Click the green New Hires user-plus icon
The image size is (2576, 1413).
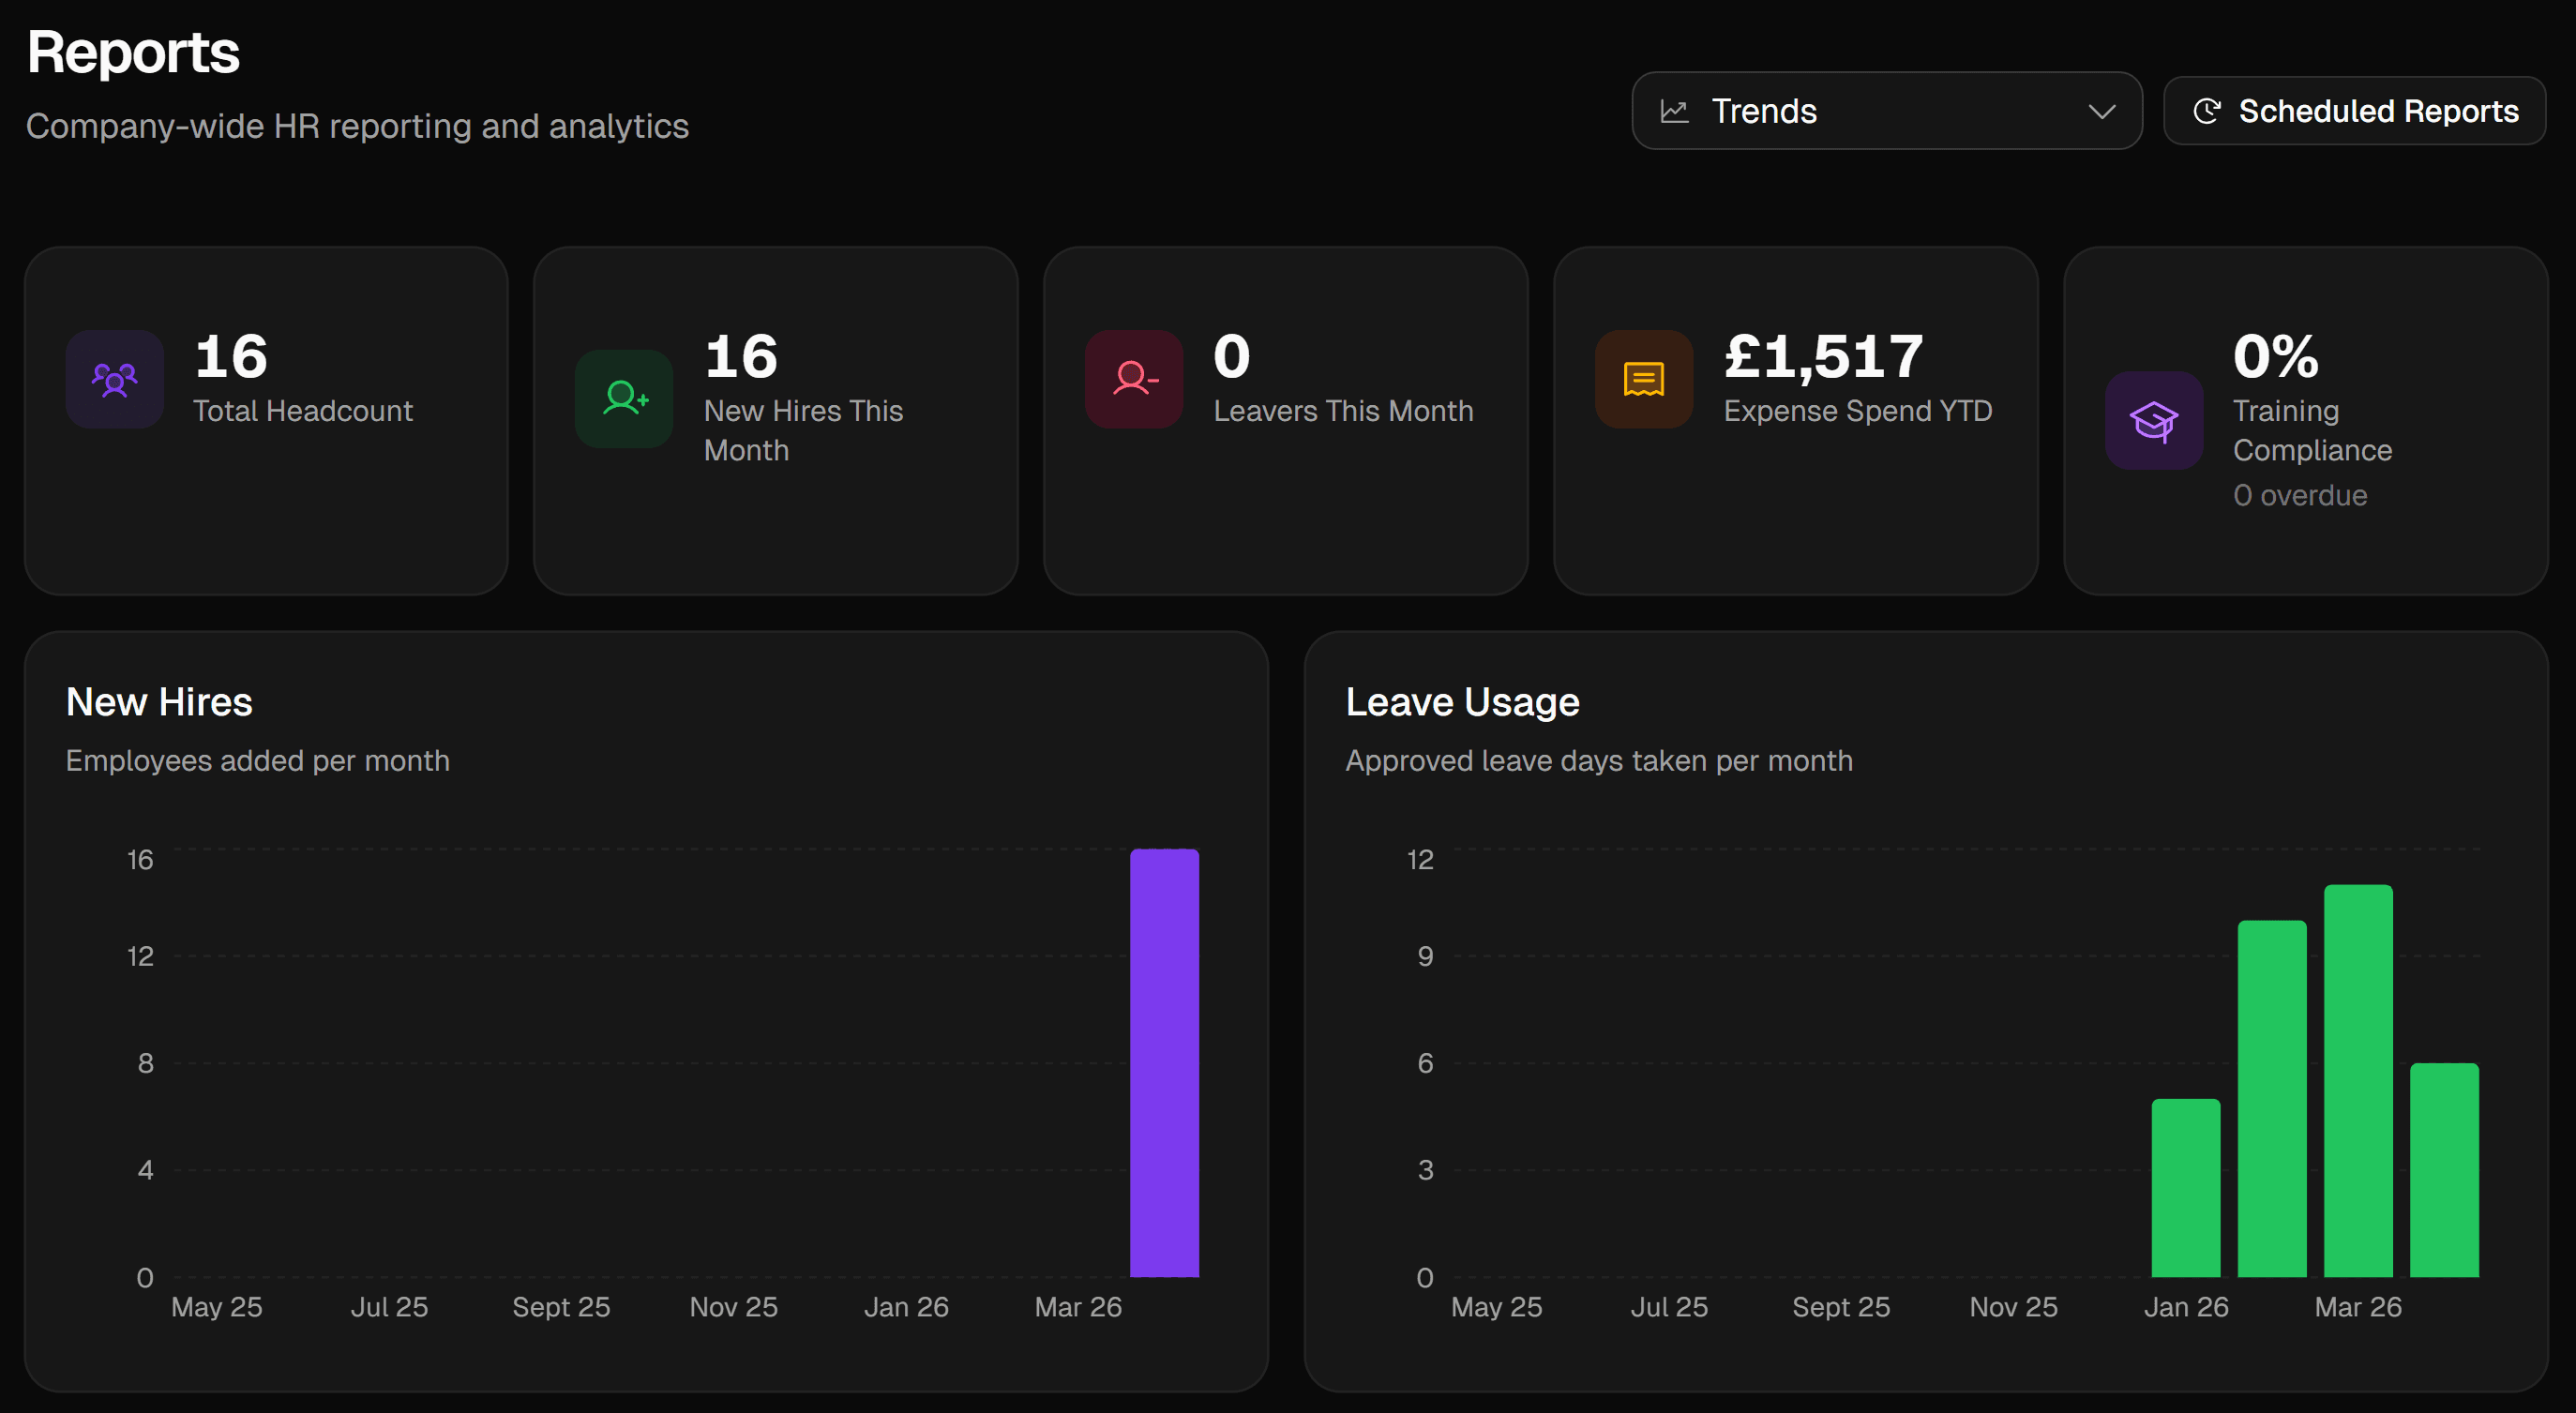click(x=625, y=399)
